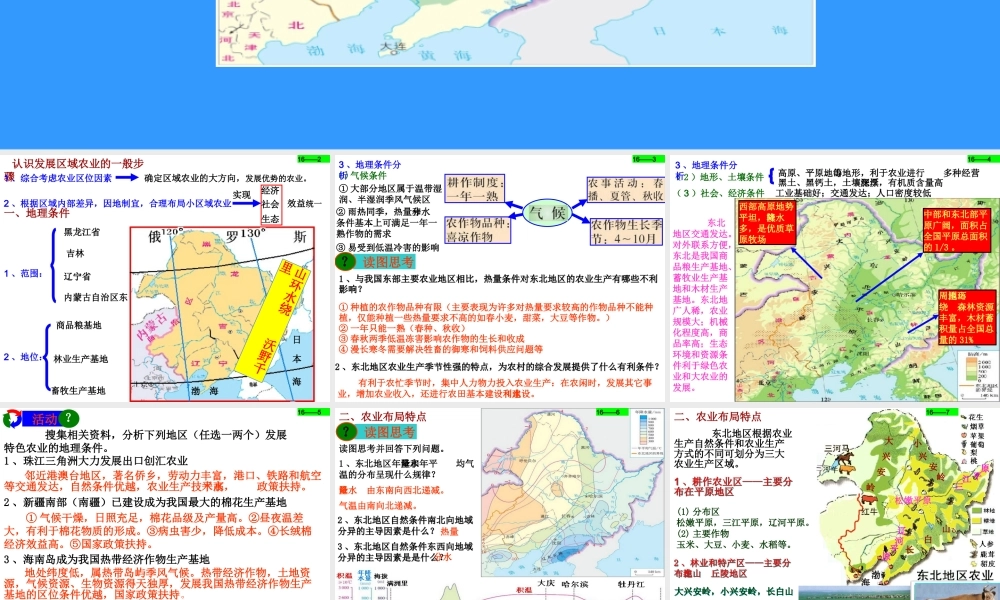
Task: Click the text 吉林 in the 范围 list
Action: [75, 253]
